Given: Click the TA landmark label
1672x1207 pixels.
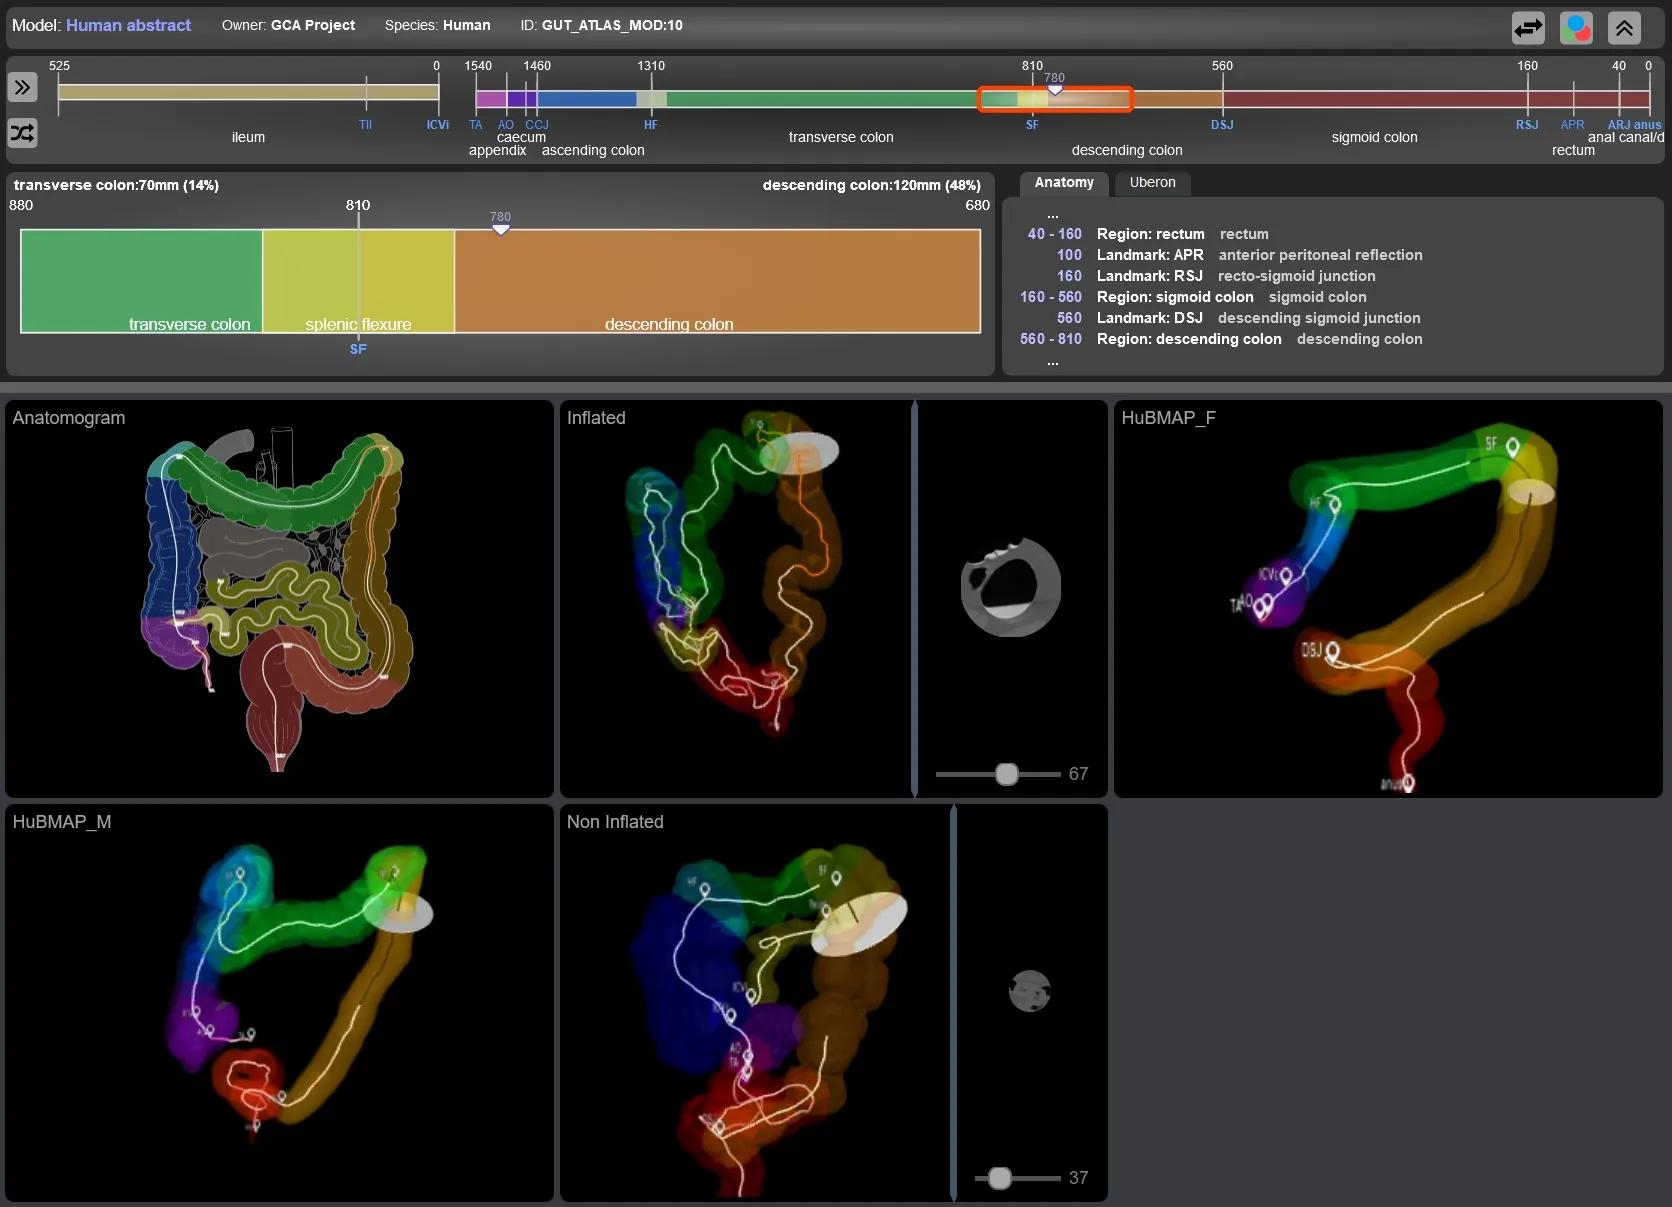Looking at the screenshot, I should click(x=475, y=125).
